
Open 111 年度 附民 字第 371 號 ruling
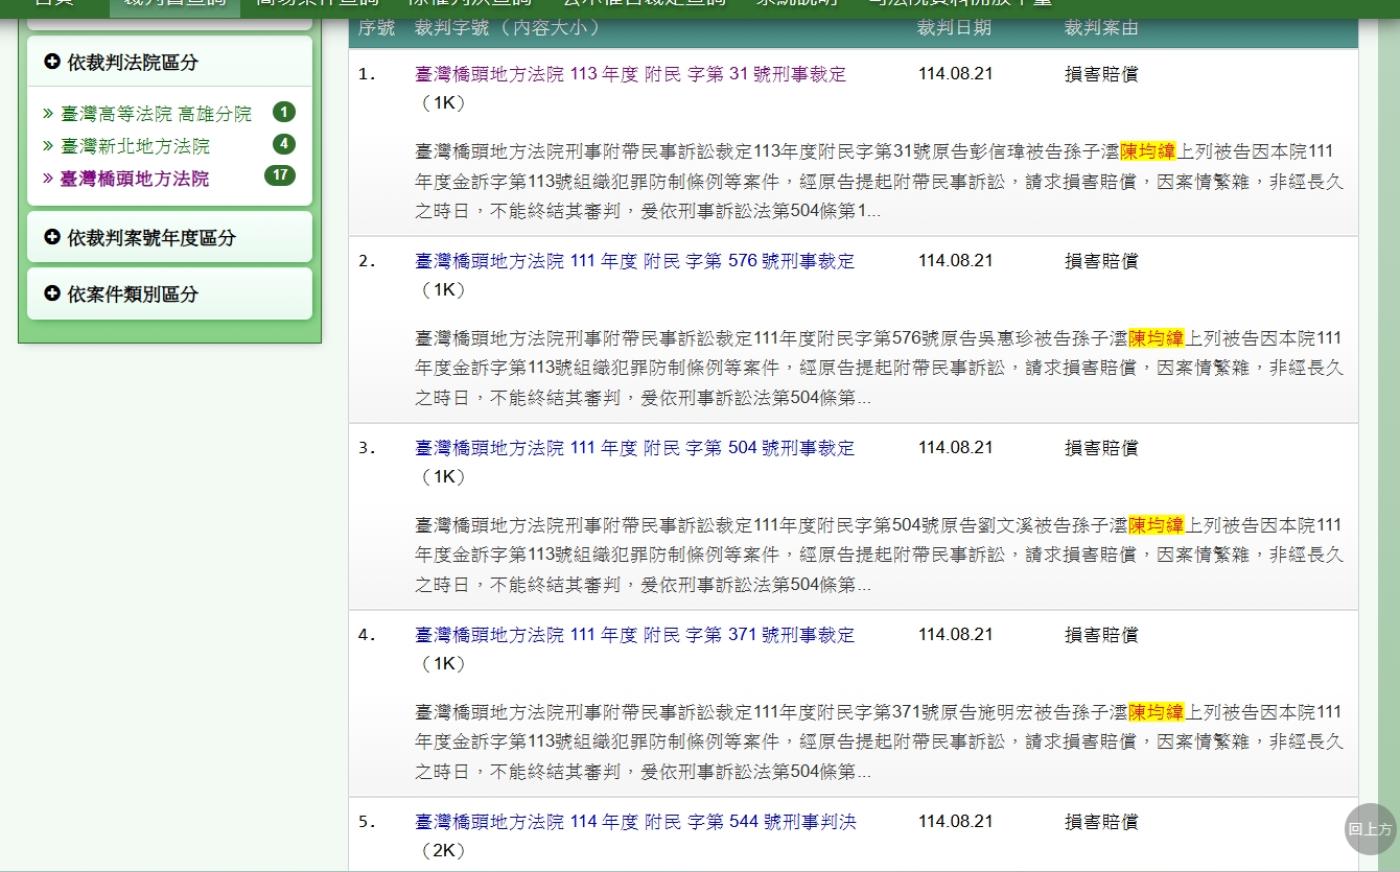tap(634, 635)
